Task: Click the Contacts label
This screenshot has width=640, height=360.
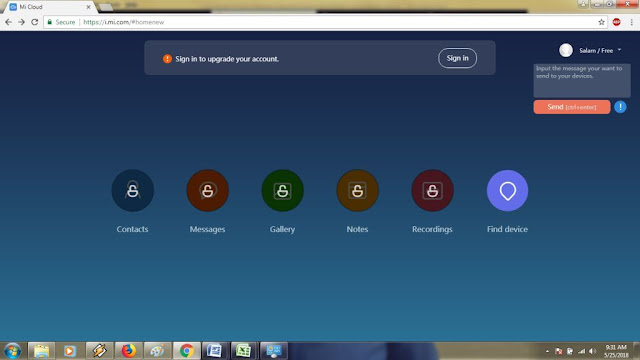Action: [x=132, y=229]
